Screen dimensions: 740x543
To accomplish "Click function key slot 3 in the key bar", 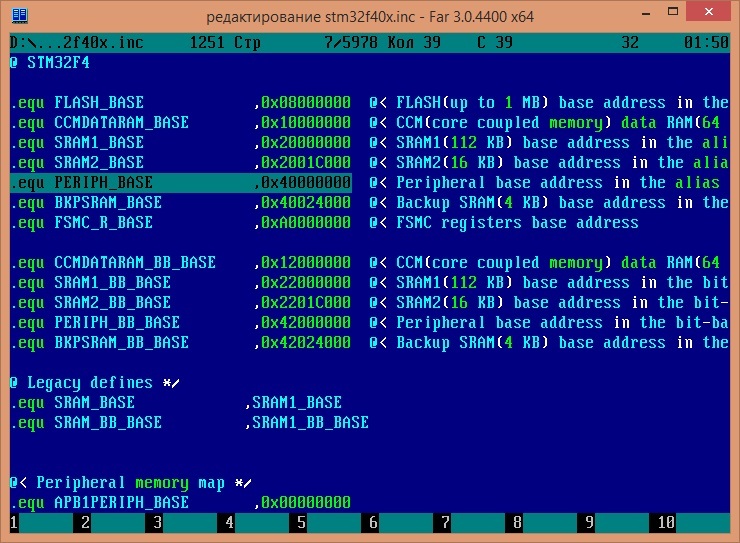I will (185, 523).
